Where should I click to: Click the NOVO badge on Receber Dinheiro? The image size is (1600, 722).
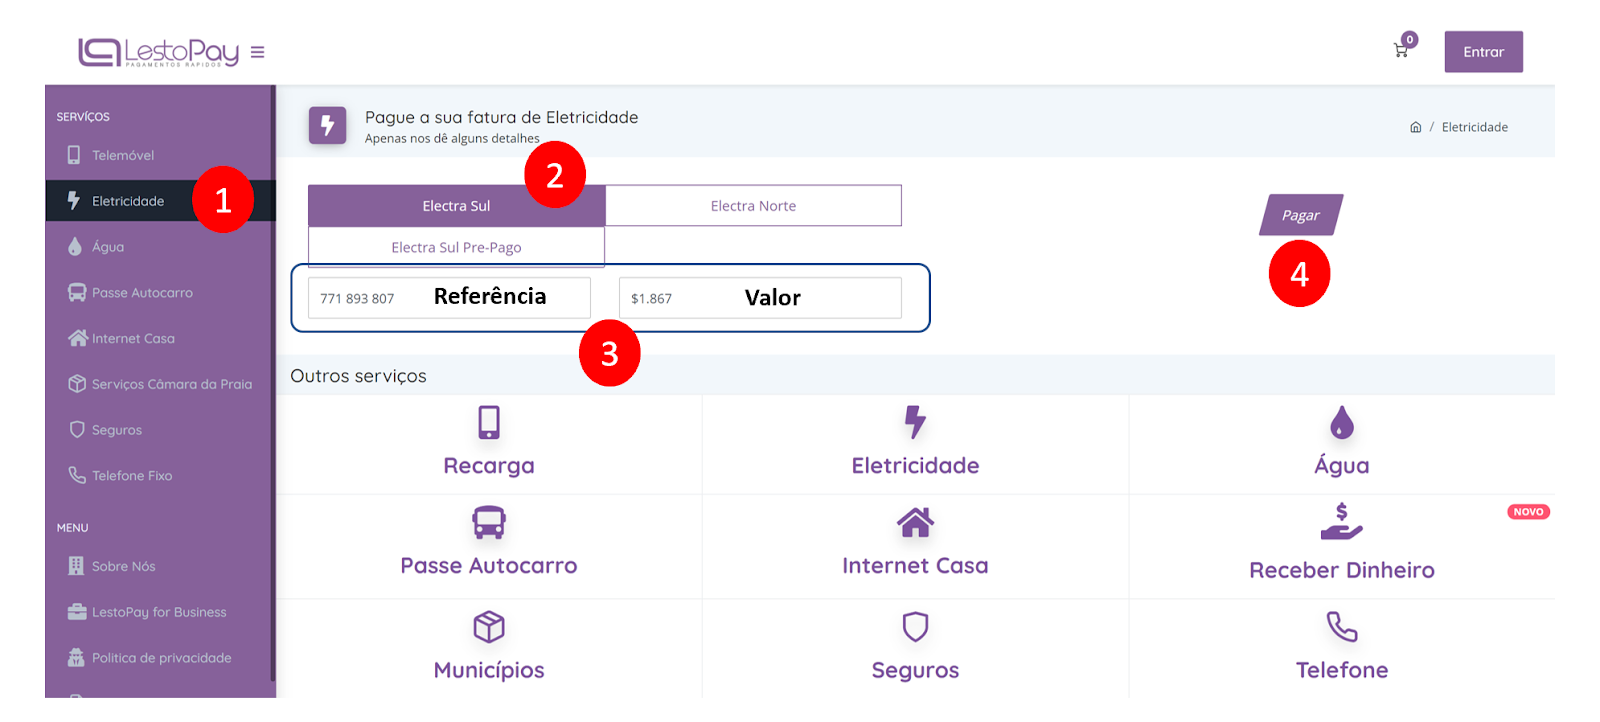[1528, 512]
